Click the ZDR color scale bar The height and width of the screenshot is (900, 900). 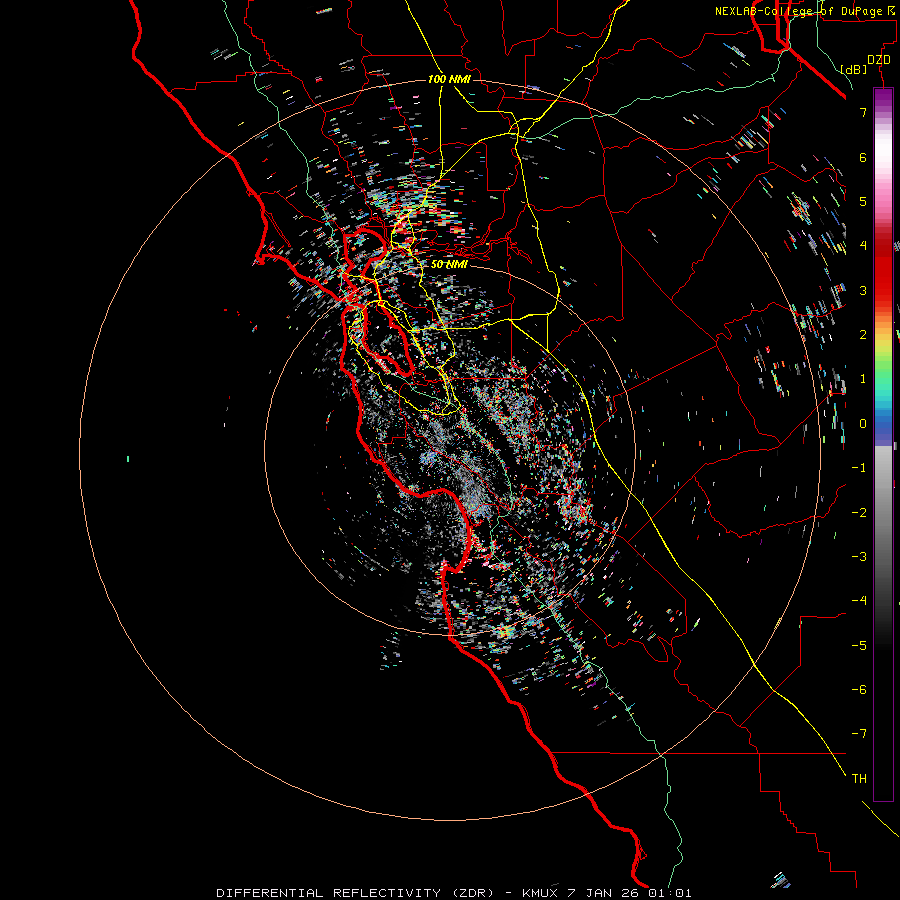883,444
